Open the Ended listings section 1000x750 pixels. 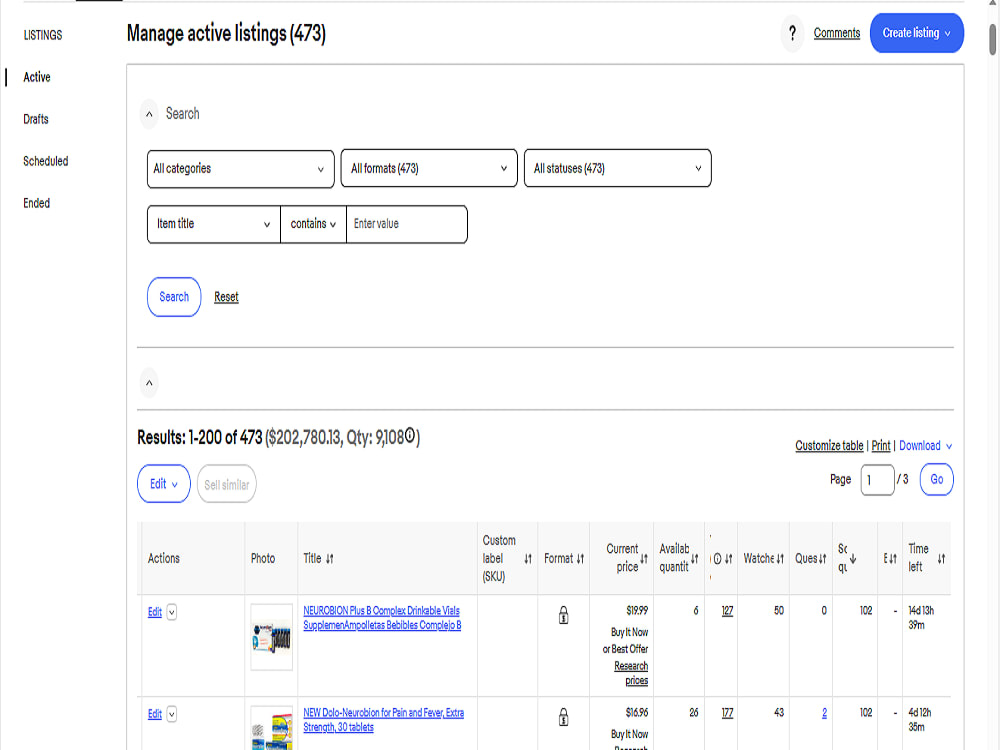36,203
